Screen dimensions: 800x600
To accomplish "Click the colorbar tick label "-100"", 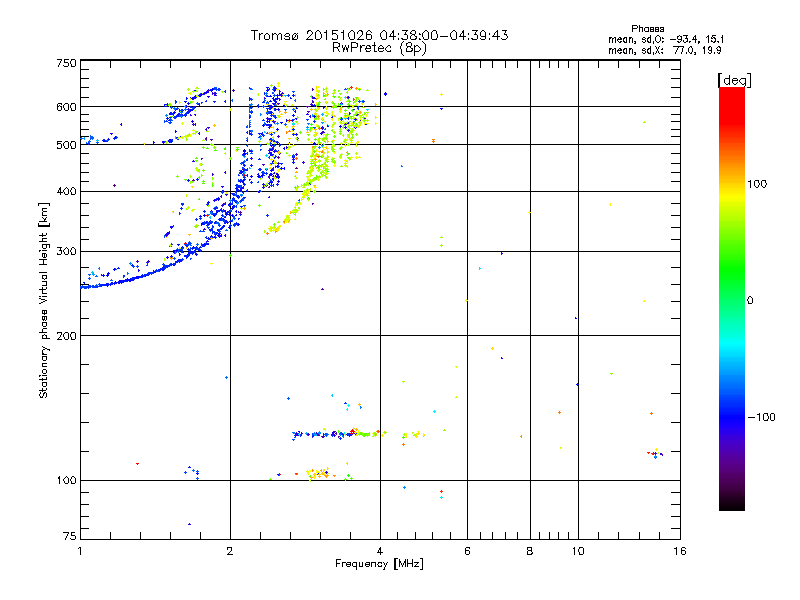I will [x=761, y=417].
